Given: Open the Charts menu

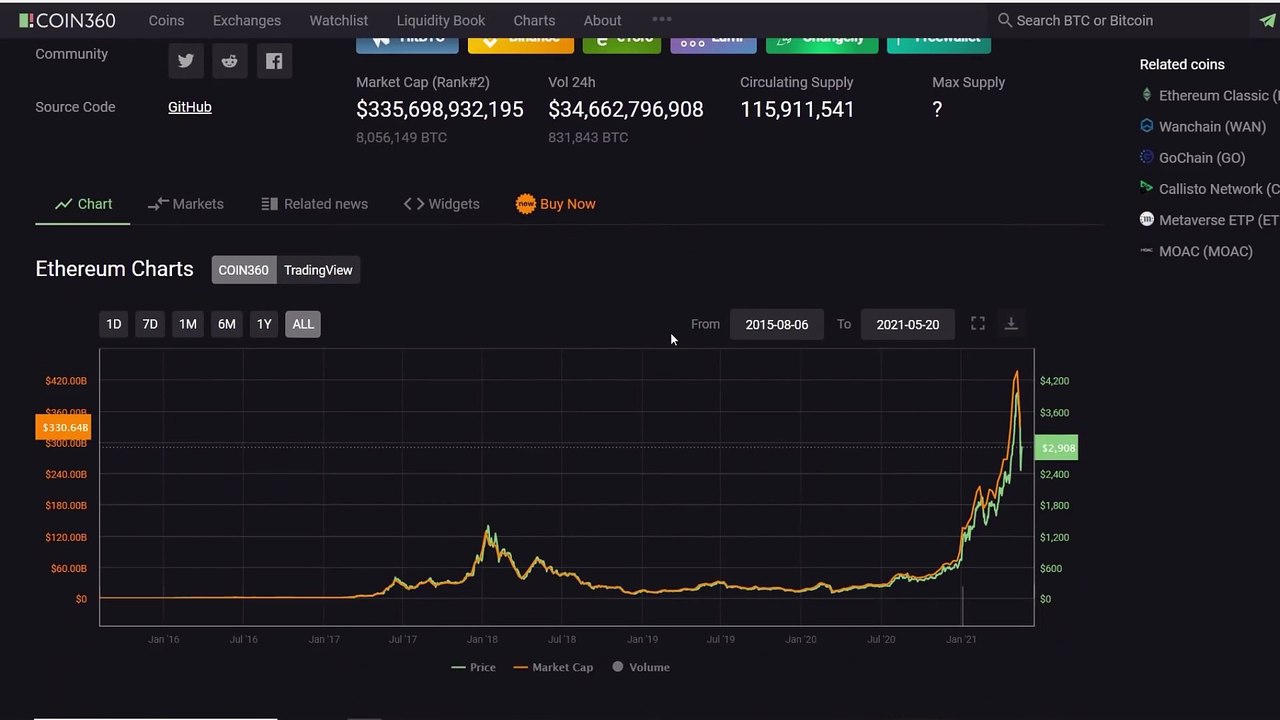Looking at the screenshot, I should pyautogui.click(x=534, y=20).
